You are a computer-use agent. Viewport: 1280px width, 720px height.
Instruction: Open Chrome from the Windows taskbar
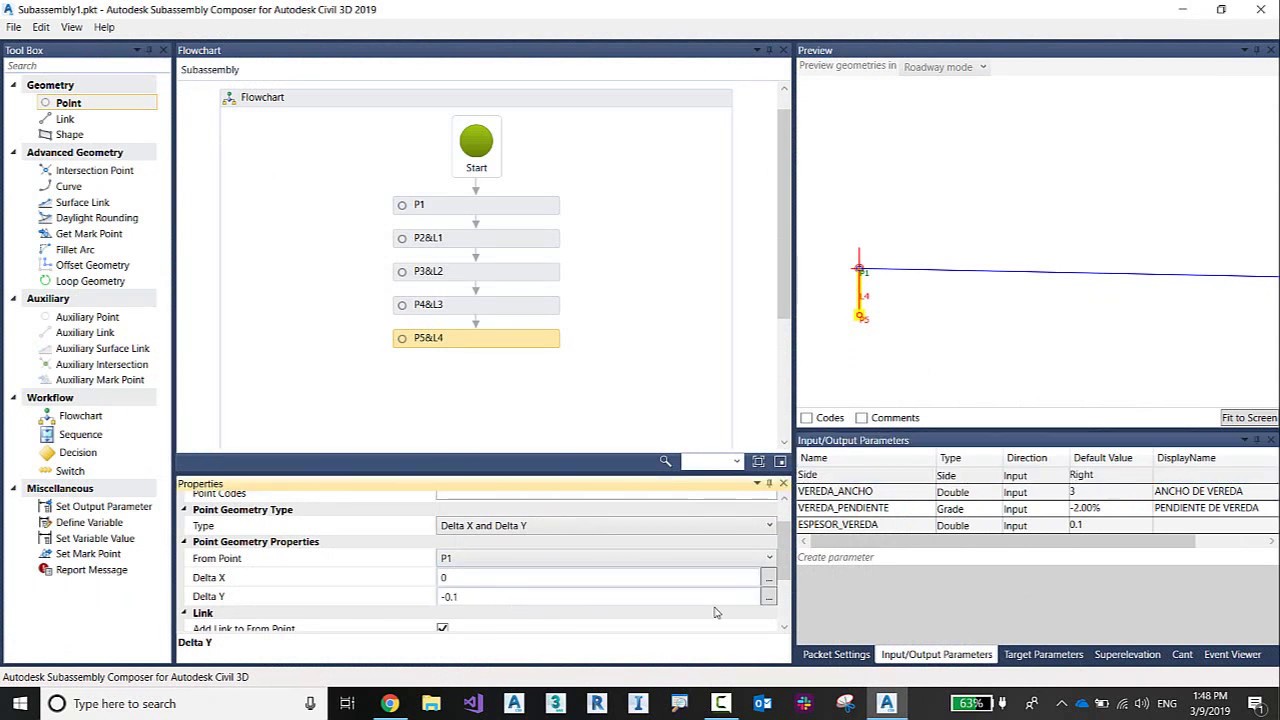(x=389, y=704)
